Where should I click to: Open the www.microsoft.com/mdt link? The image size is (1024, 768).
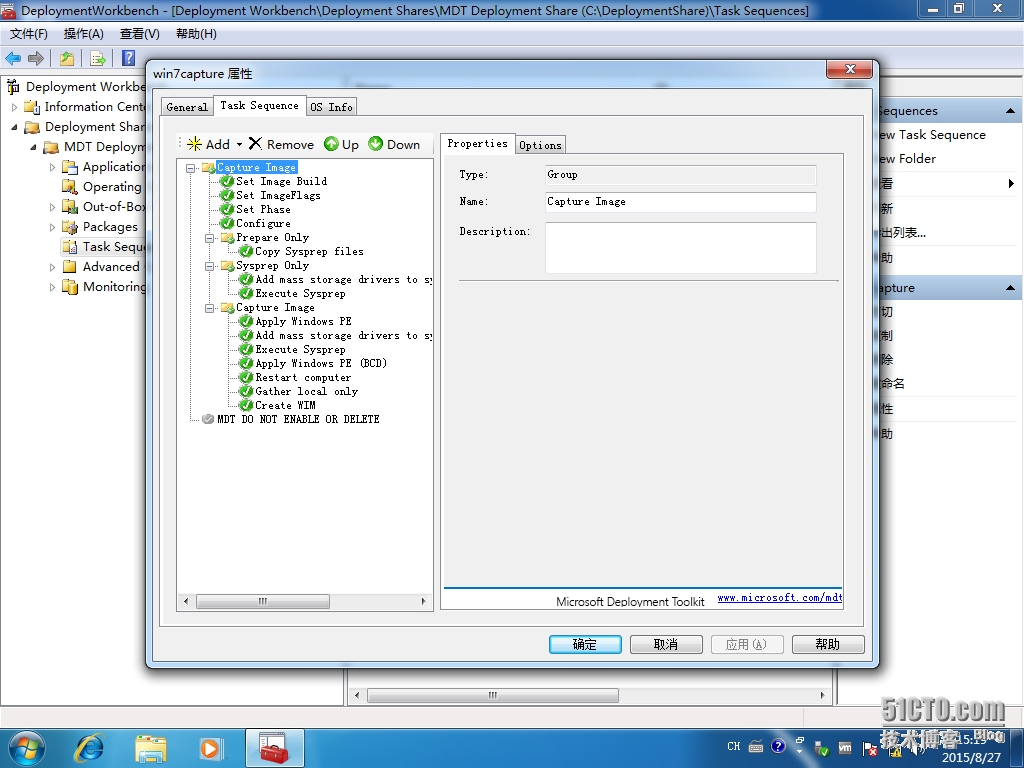(x=780, y=598)
